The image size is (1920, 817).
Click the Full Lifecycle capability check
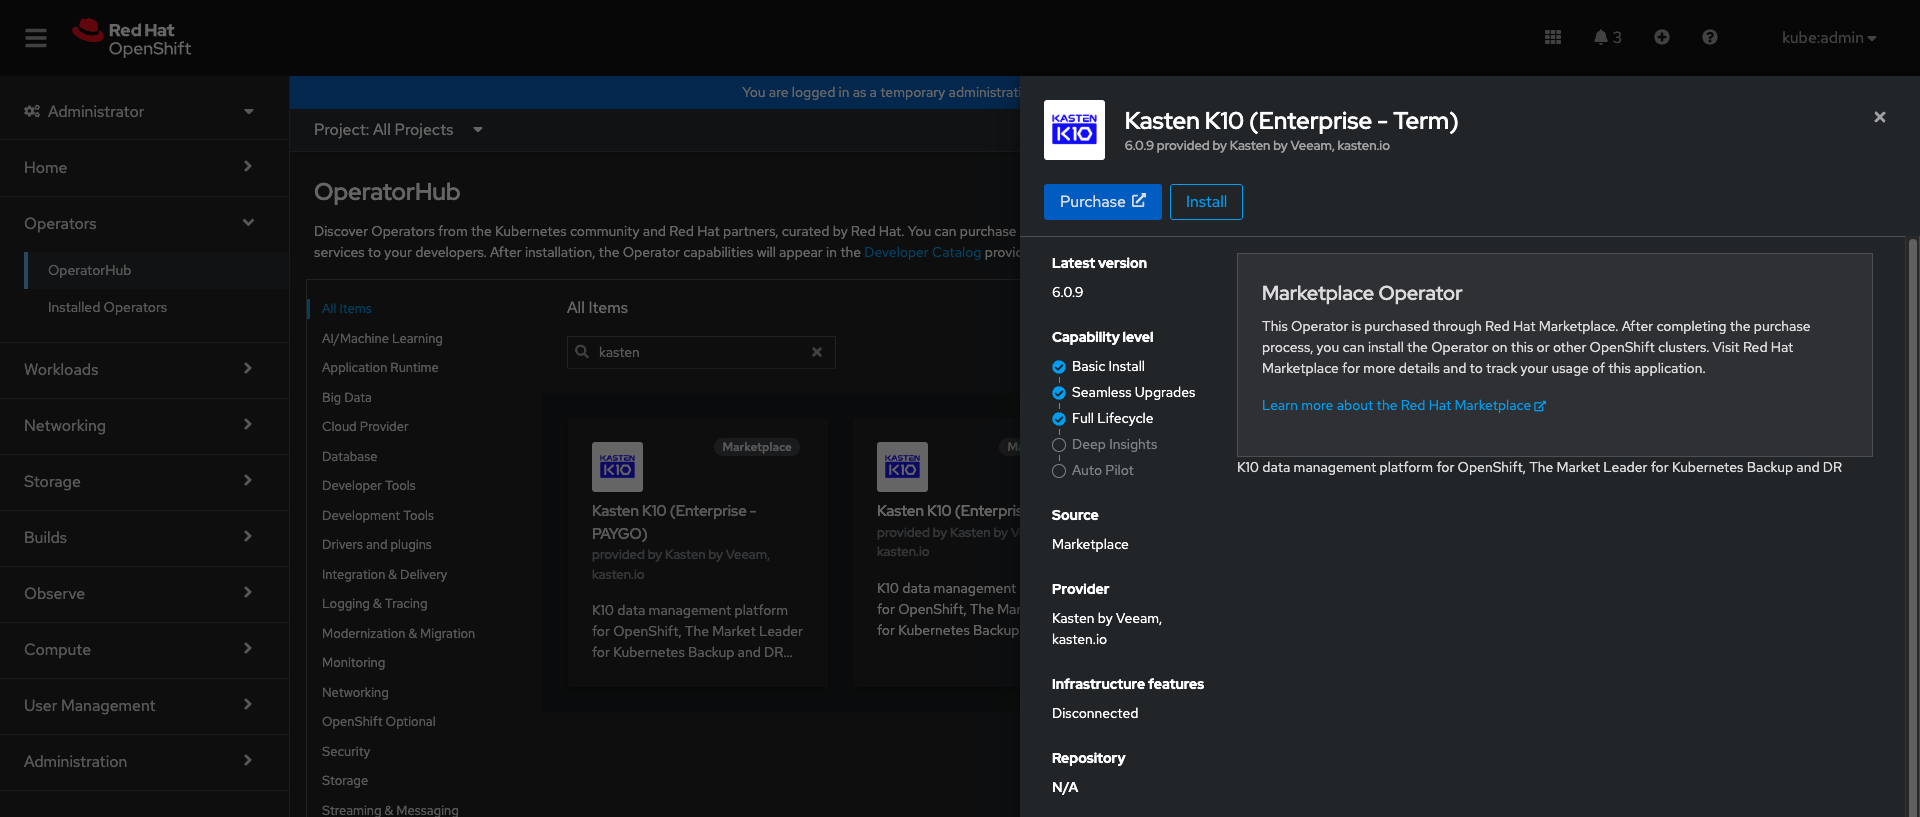pos(1059,419)
